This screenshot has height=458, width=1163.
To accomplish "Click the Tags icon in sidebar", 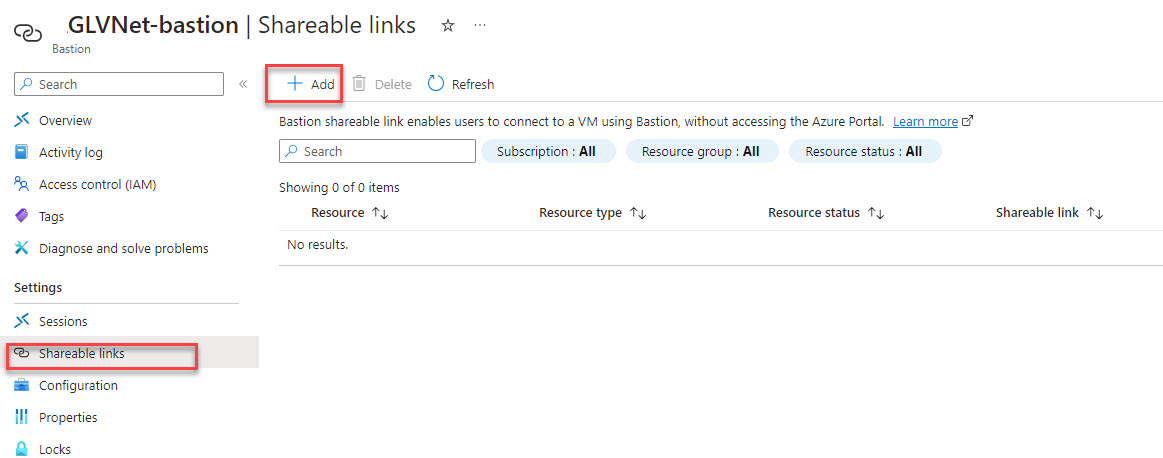I will 22,216.
